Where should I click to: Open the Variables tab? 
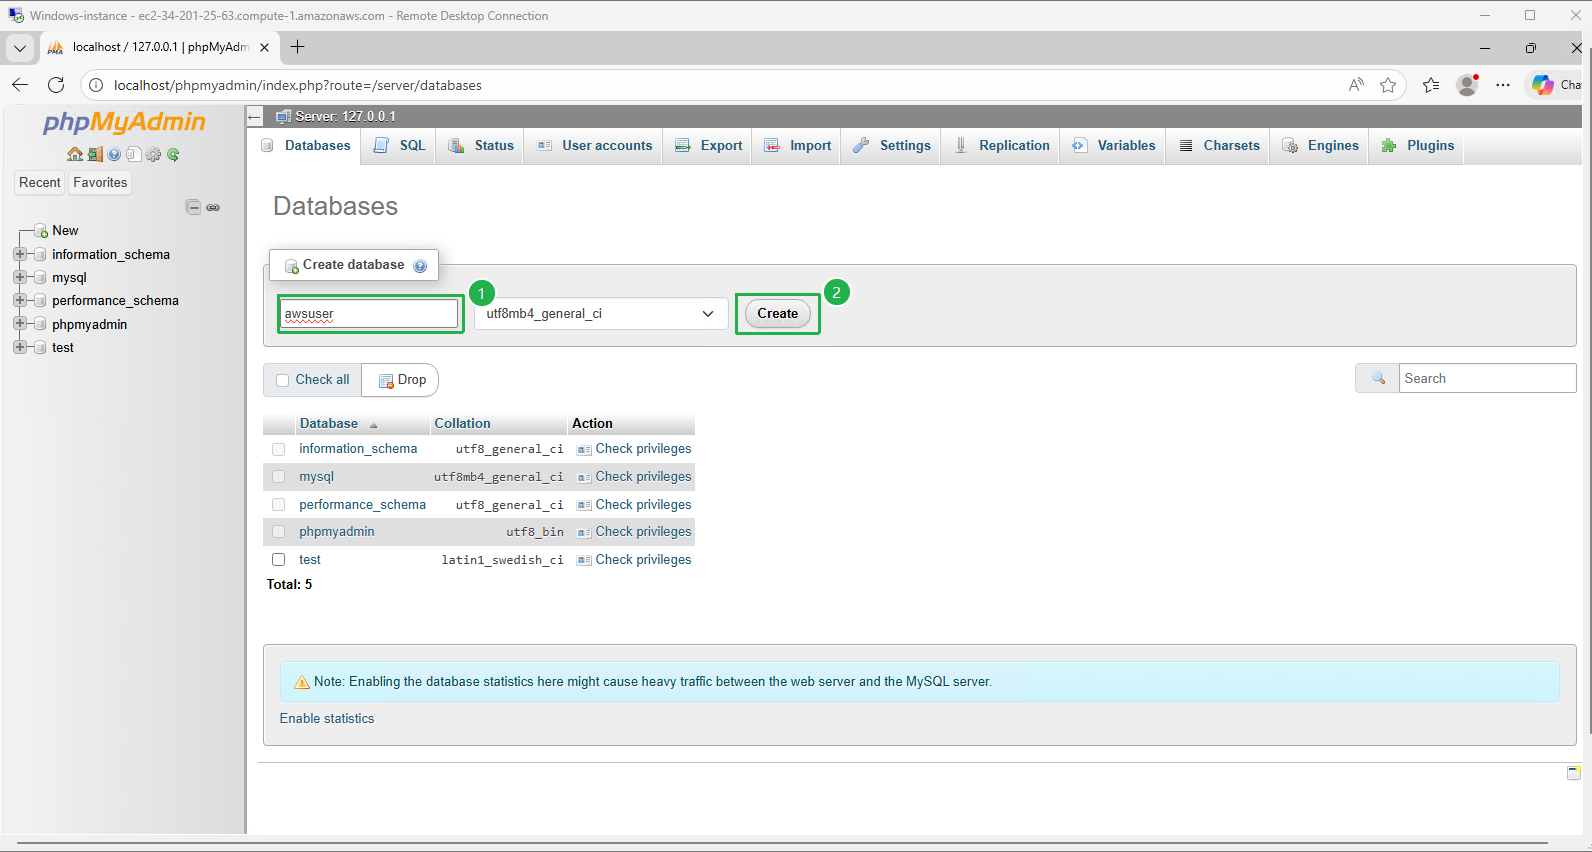click(x=1114, y=146)
